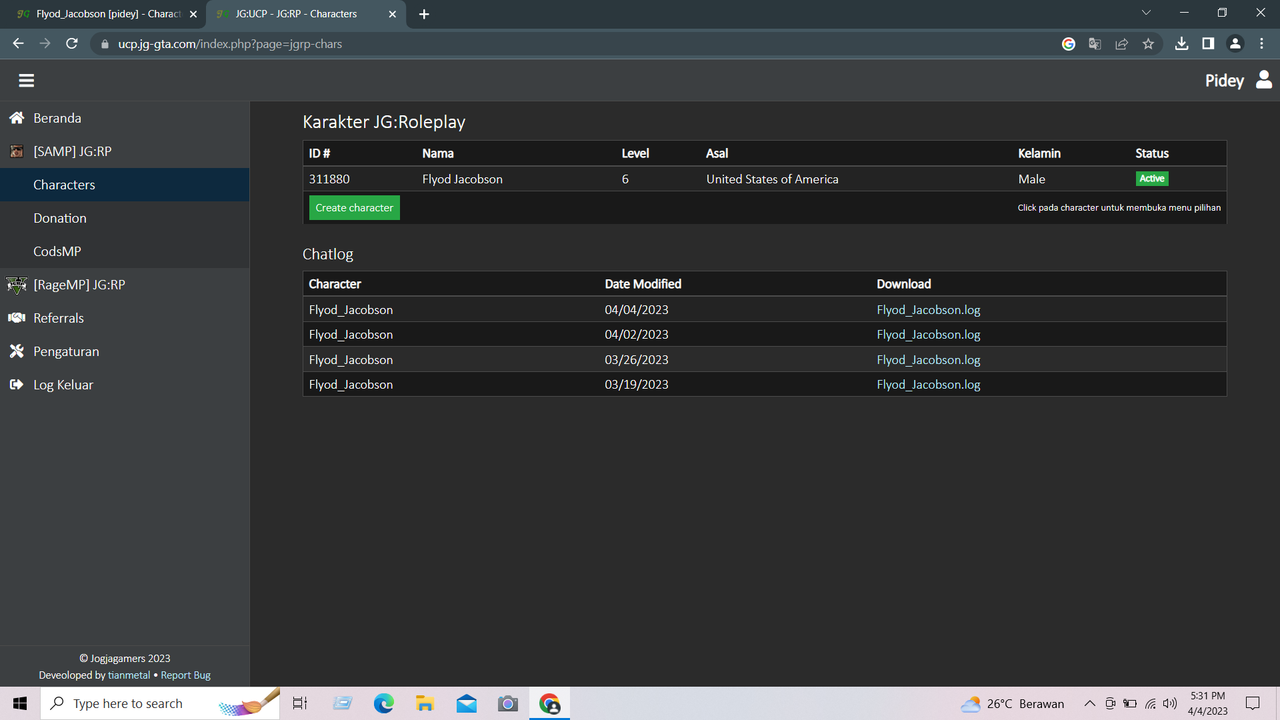Screen dimensions: 1280x720
Task: Reload the page with the refresh icon
Action: pos(71,44)
